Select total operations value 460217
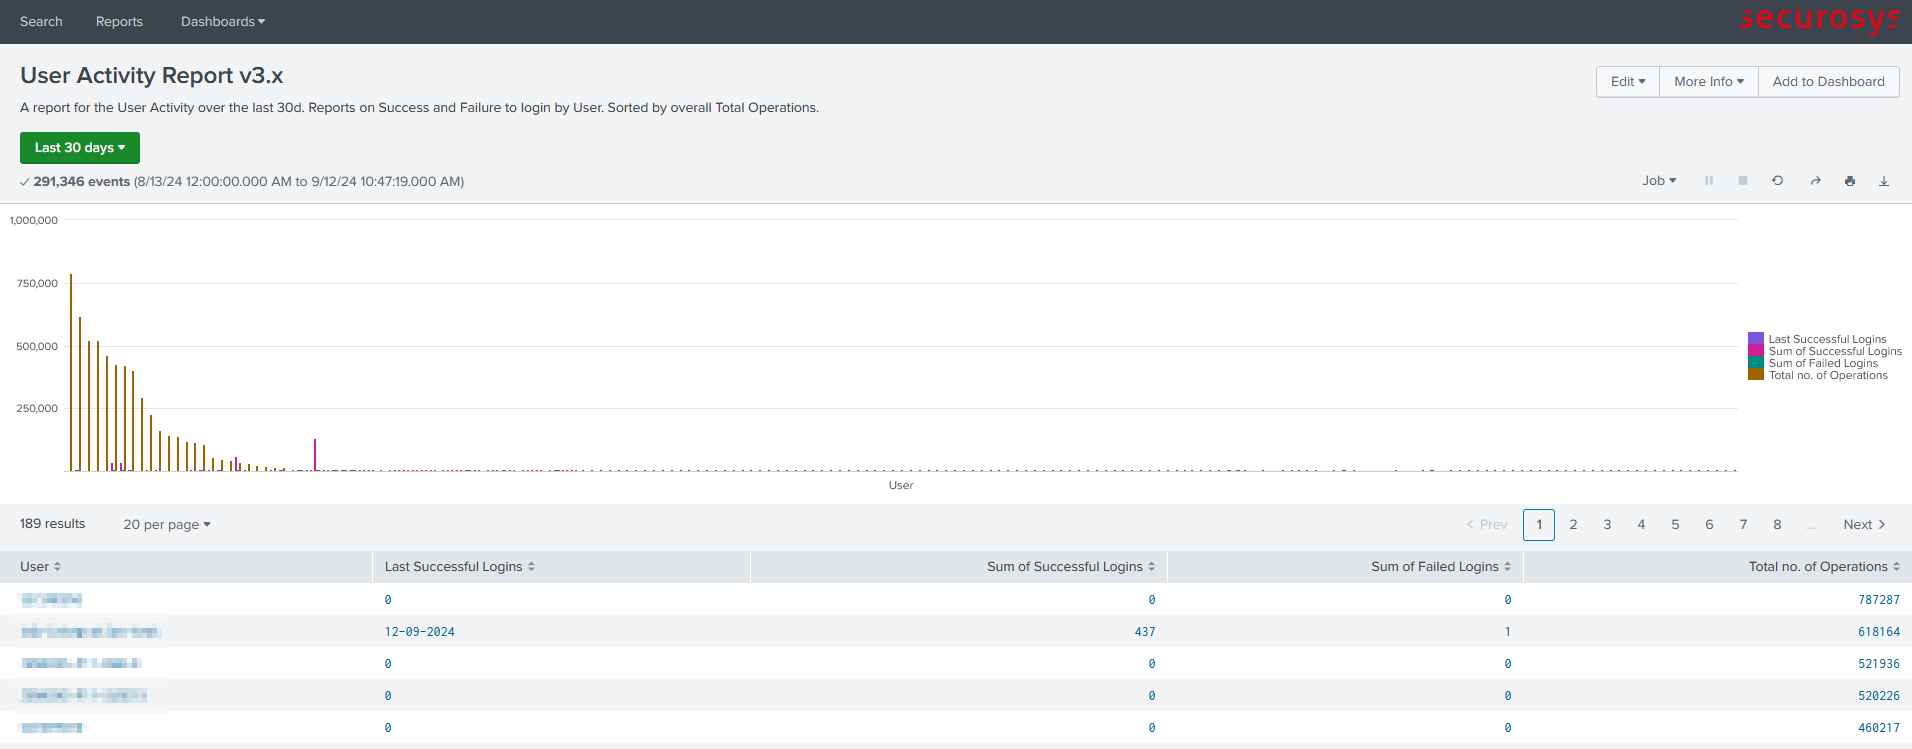The width and height of the screenshot is (1912, 749). (1879, 728)
